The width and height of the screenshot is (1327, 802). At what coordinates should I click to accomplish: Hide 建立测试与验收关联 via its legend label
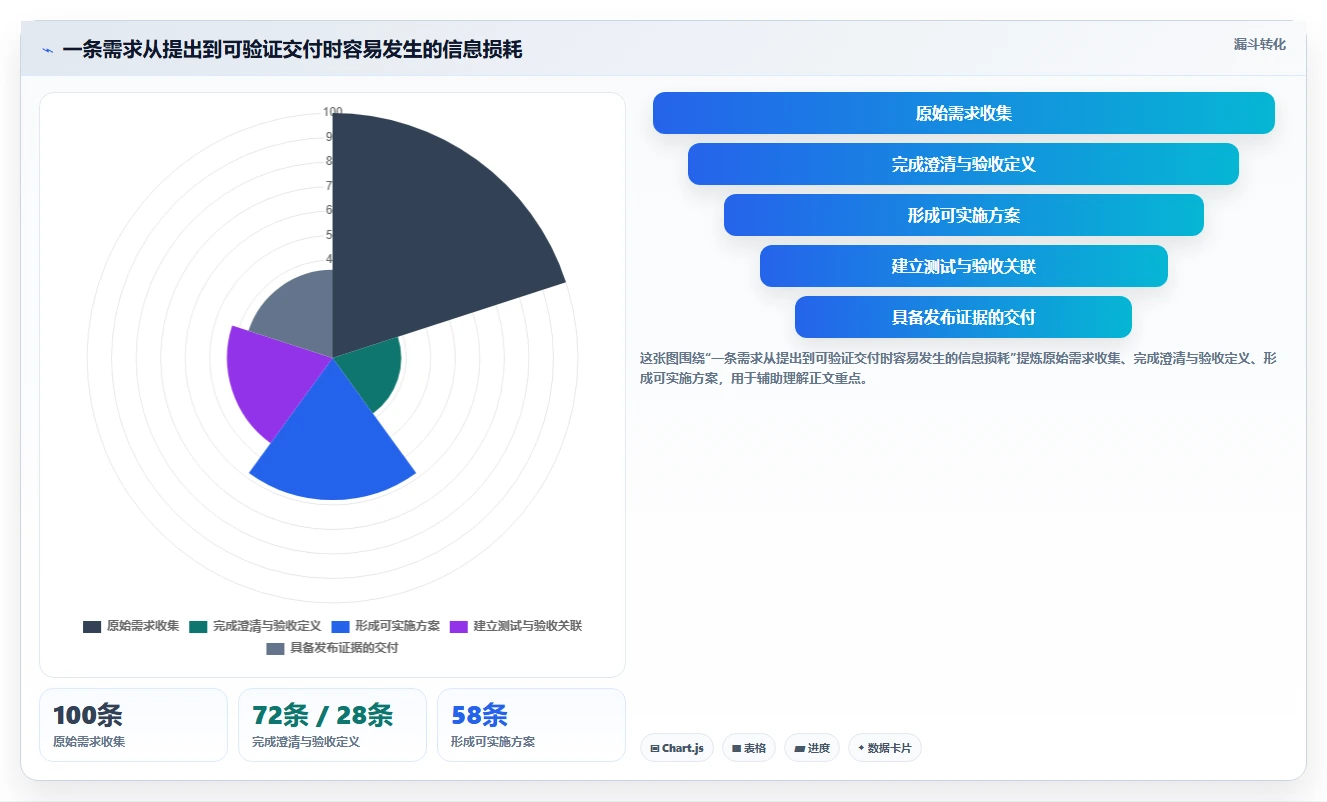pos(527,626)
